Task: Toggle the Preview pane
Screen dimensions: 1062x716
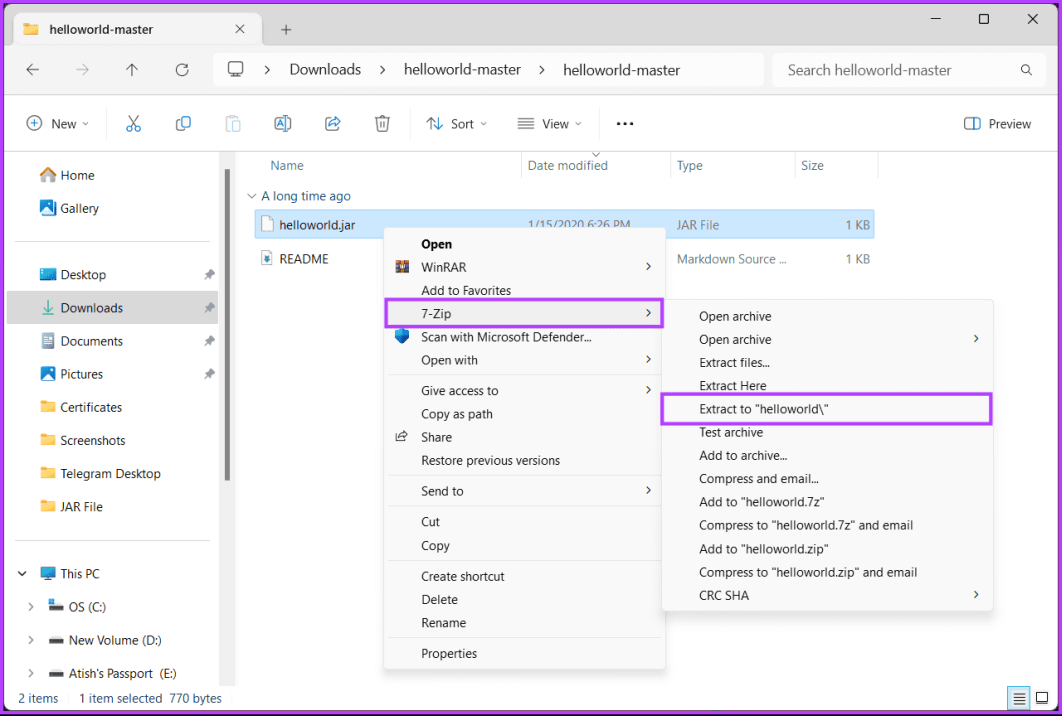Action: [997, 124]
